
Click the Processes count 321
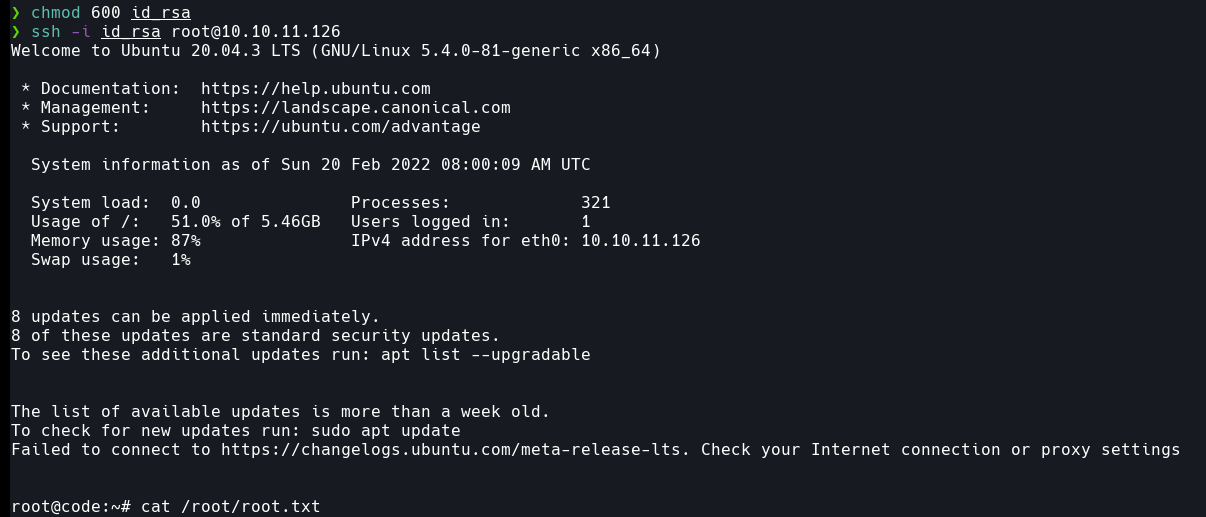tap(595, 203)
